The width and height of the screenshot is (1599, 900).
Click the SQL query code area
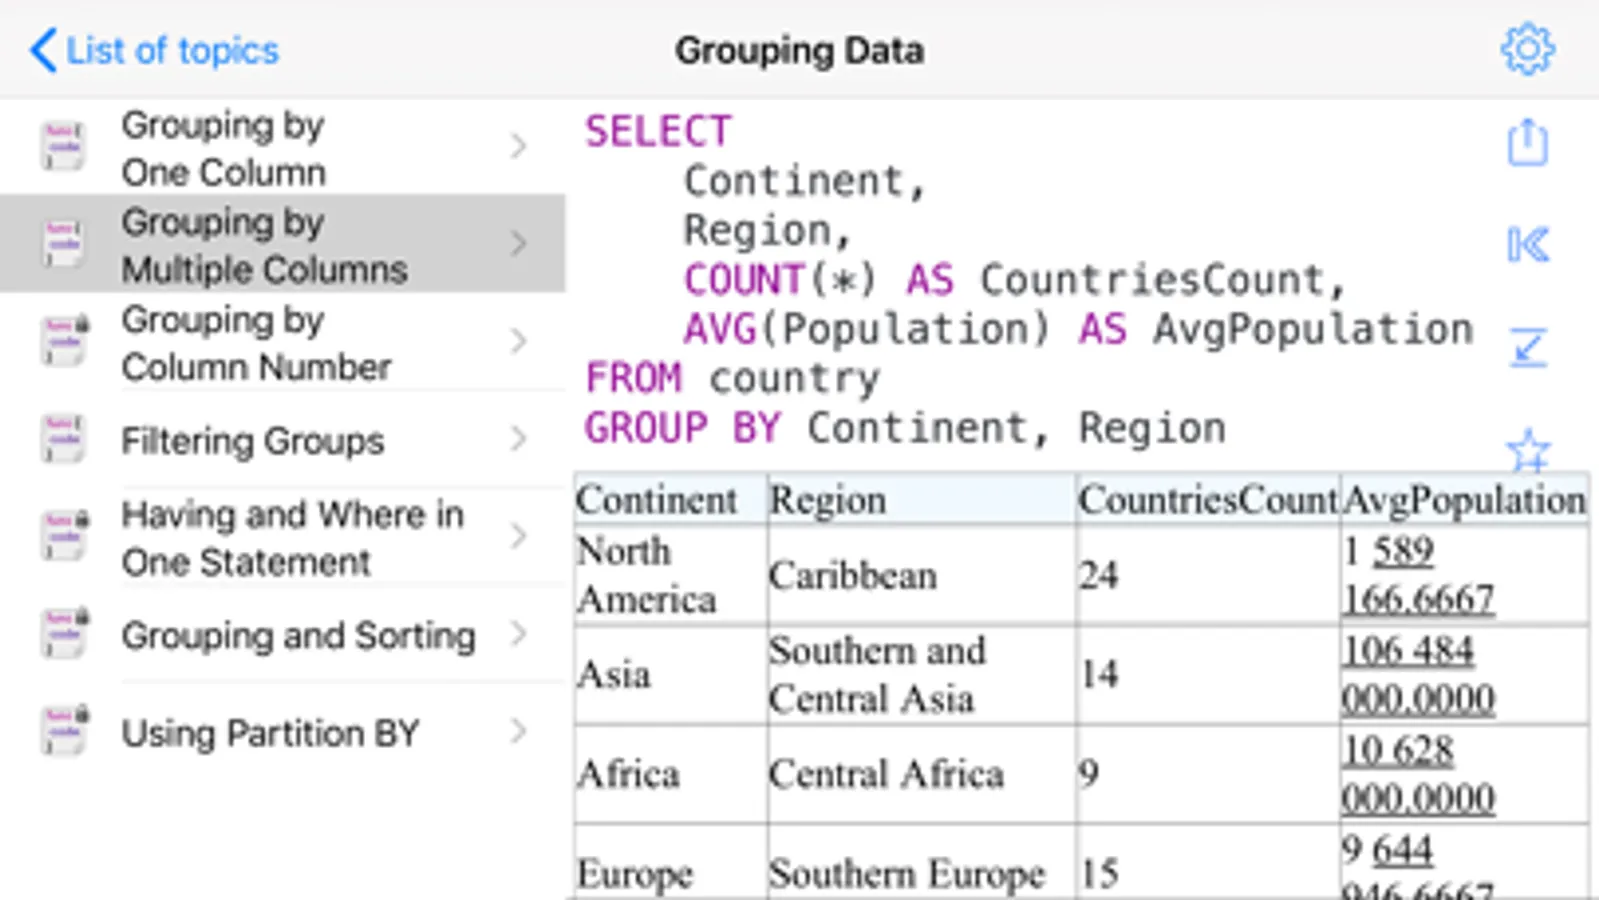point(1000,280)
